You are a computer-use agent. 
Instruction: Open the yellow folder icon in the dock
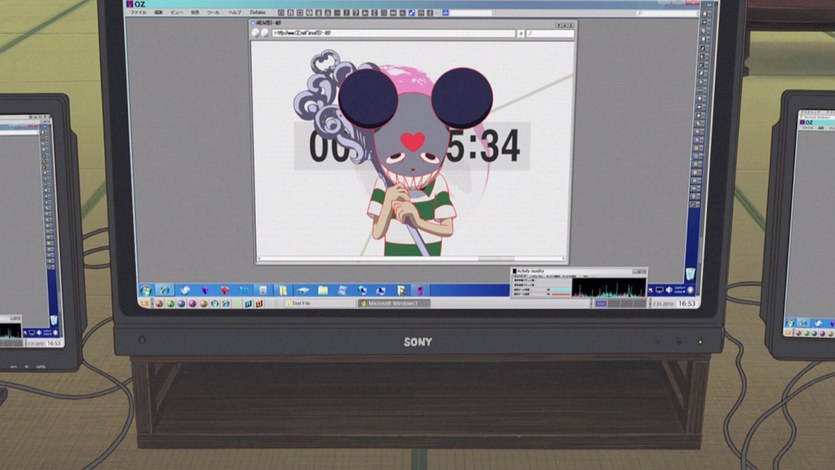click(281, 290)
